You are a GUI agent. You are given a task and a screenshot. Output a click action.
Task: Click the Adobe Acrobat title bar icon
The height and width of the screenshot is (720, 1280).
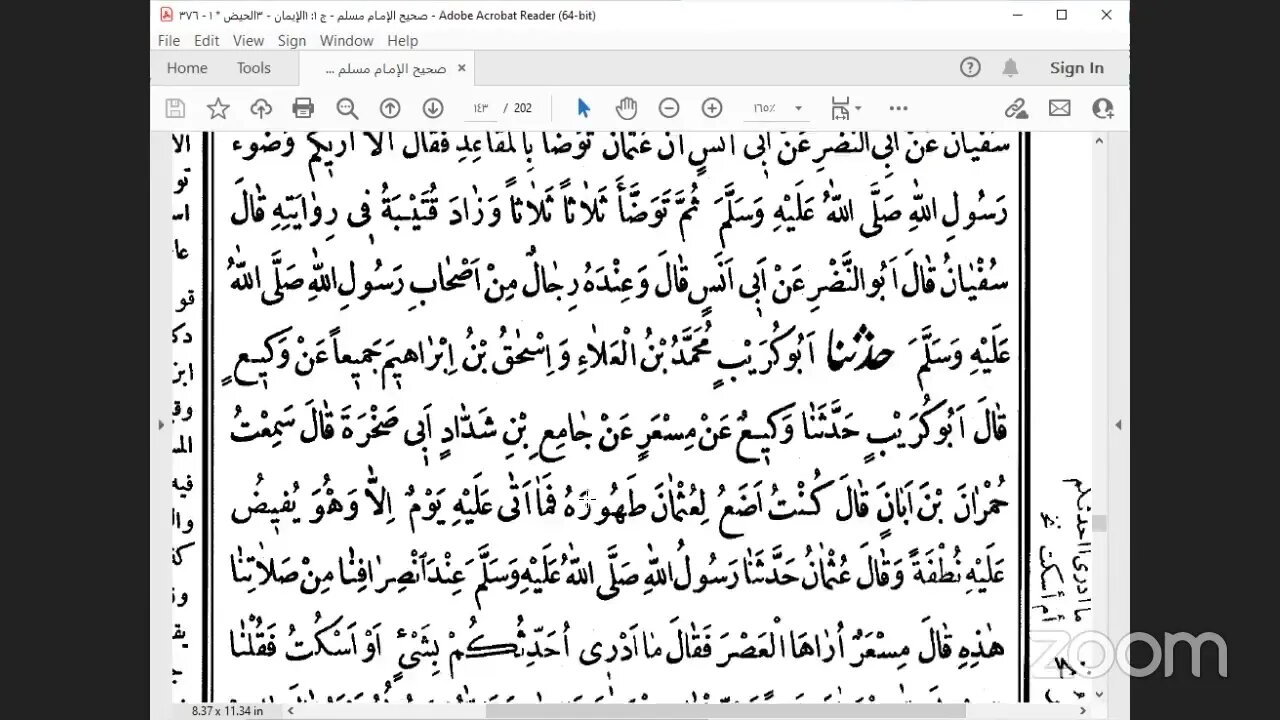point(166,15)
